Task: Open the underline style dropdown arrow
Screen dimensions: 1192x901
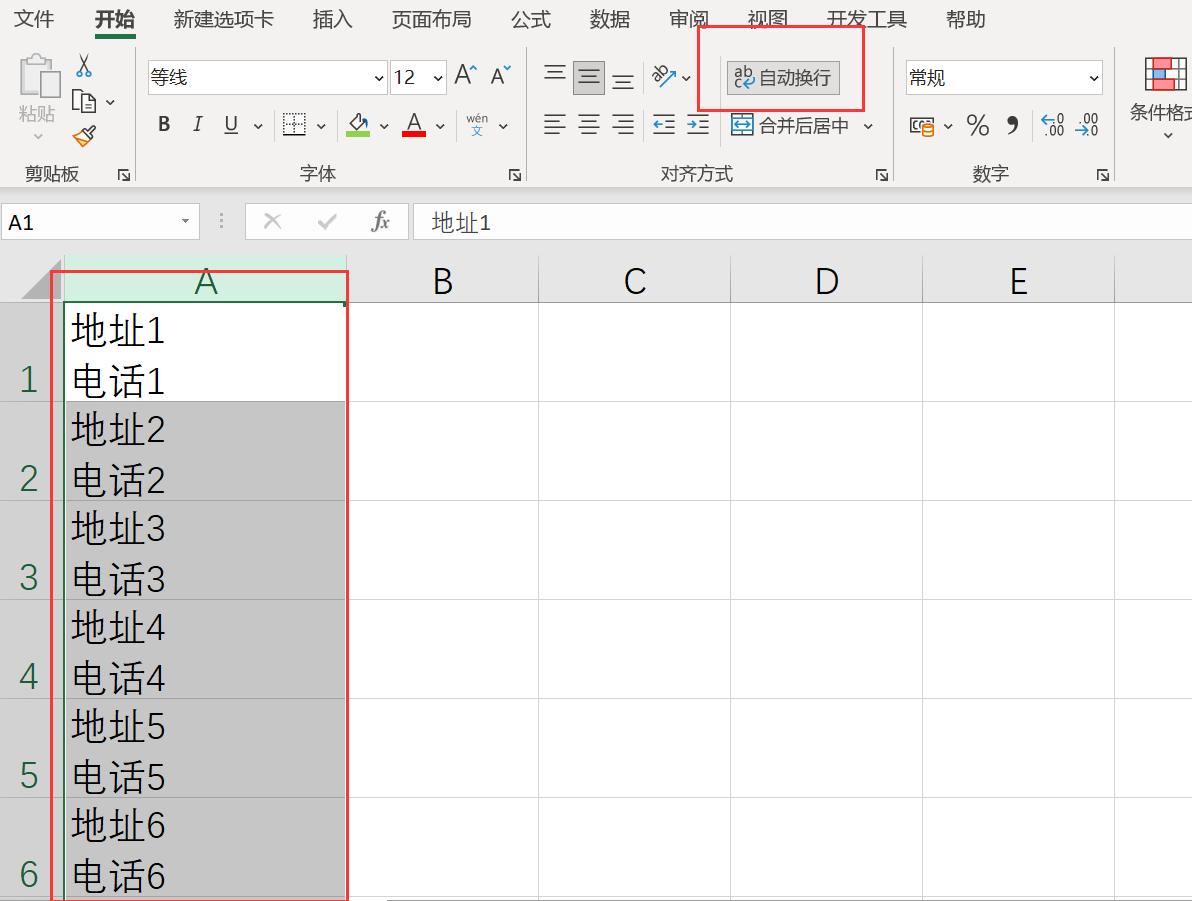Action: (258, 126)
